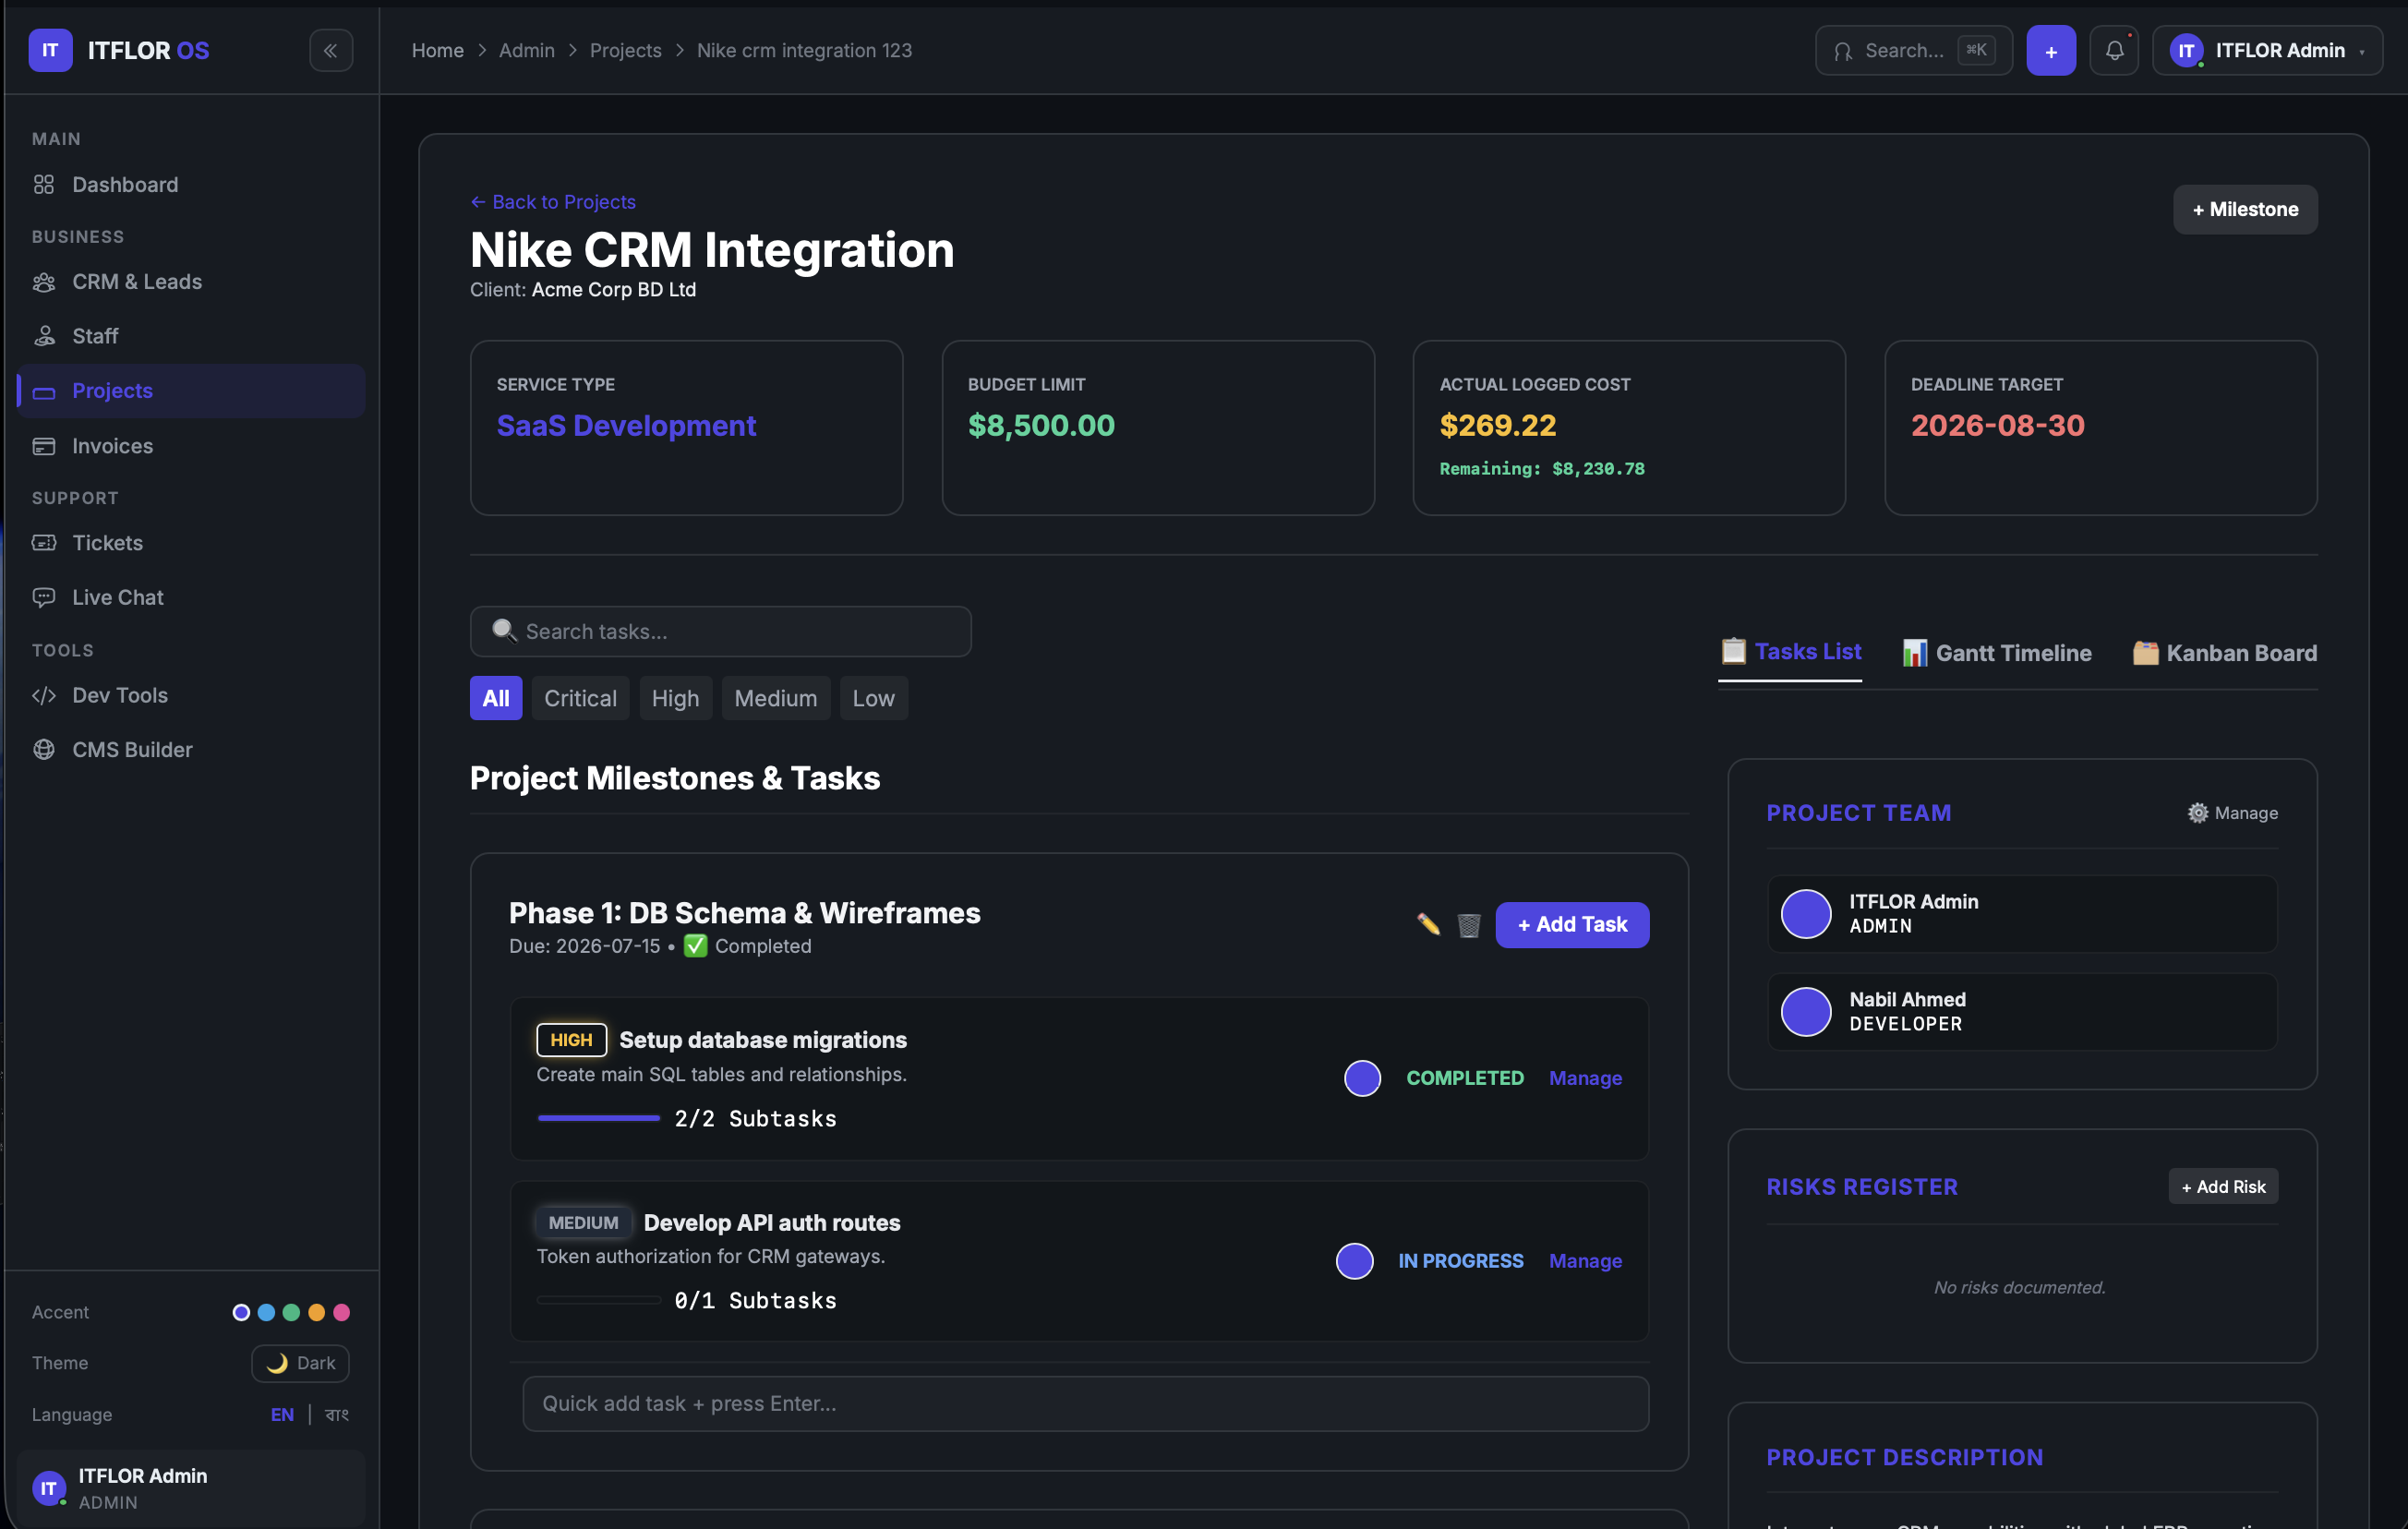Open Dev Tools in the sidebar
This screenshot has width=2408, height=1529.
(x=191, y=695)
